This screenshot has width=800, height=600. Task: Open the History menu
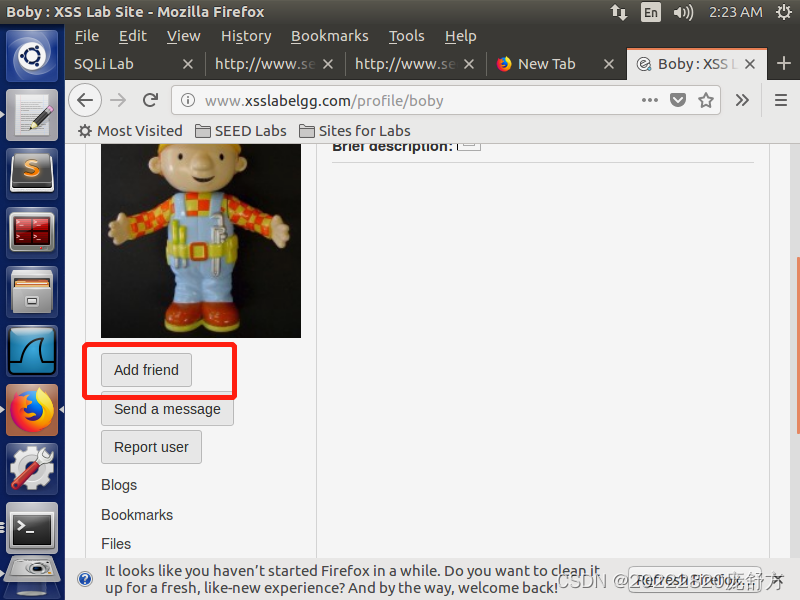click(246, 36)
